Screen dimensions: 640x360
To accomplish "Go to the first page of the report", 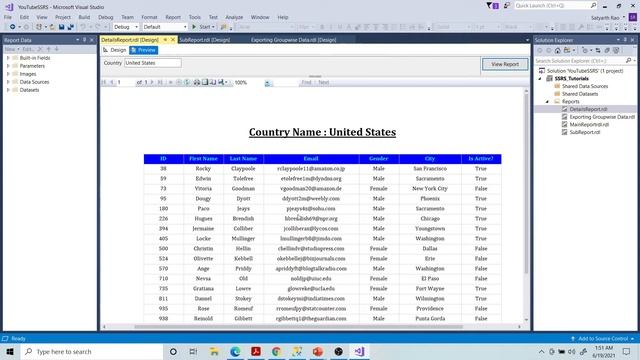I will click(x=104, y=82).
